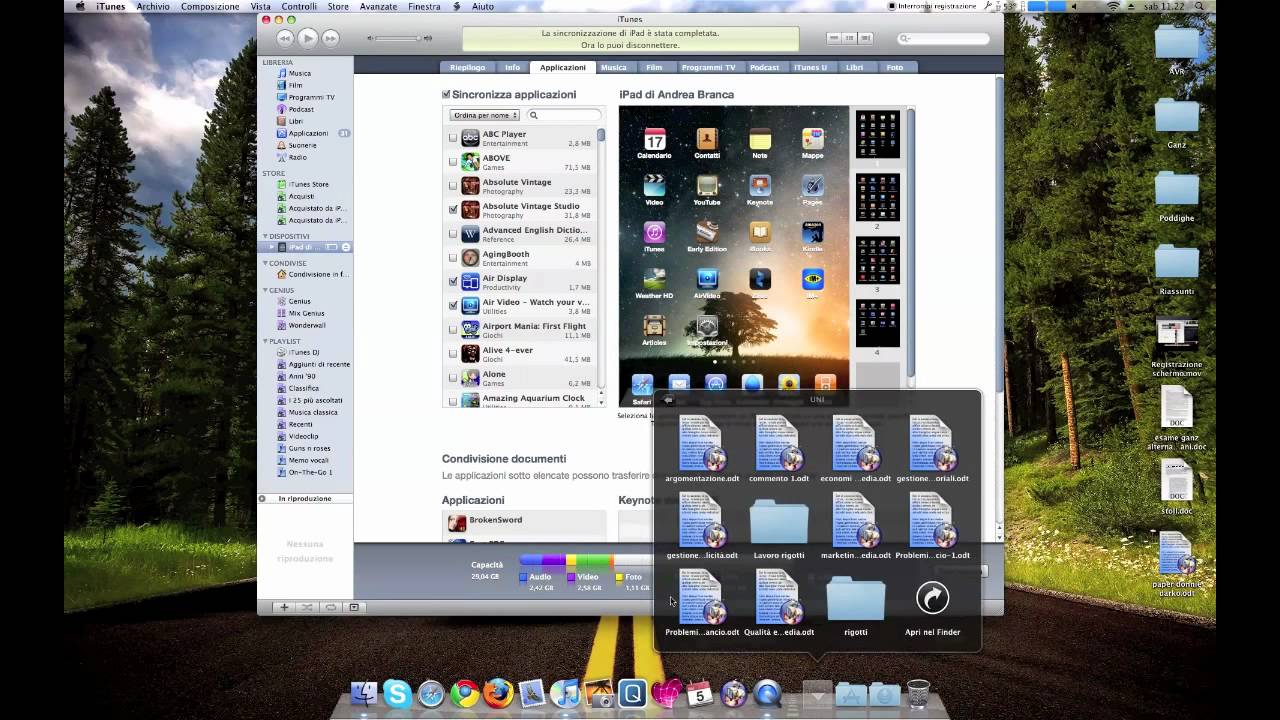1280x720 pixels.
Task: Select the Contatti app icon on iPad preview
Action: click(707, 143)
